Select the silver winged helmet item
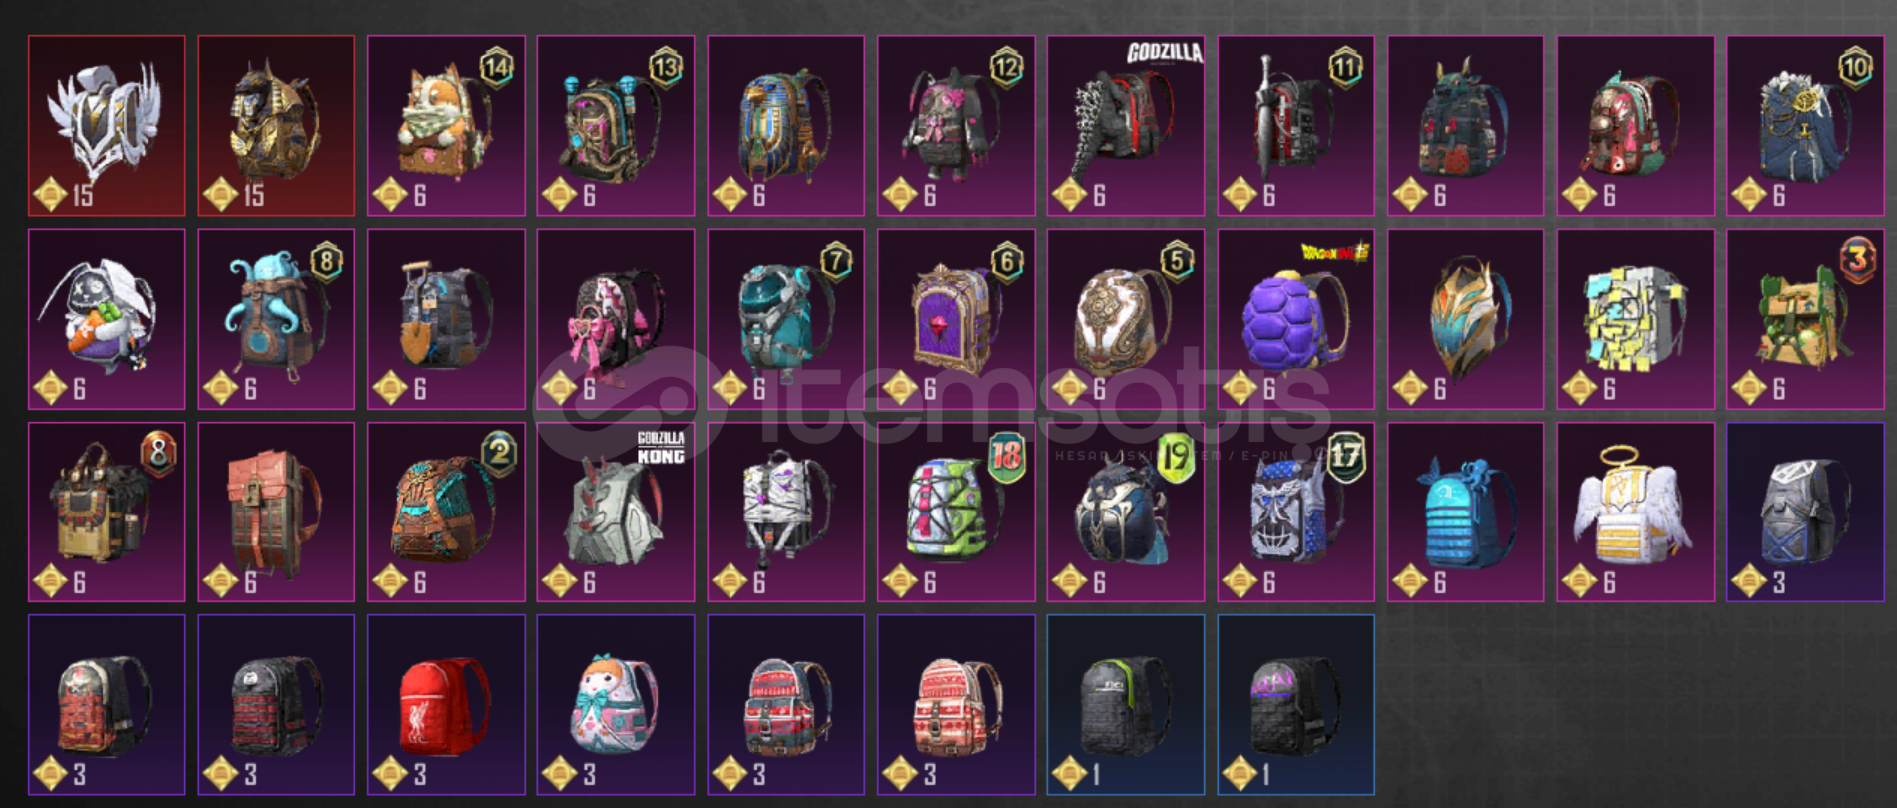Screen dimensions: 1897x808 (107, 126)
